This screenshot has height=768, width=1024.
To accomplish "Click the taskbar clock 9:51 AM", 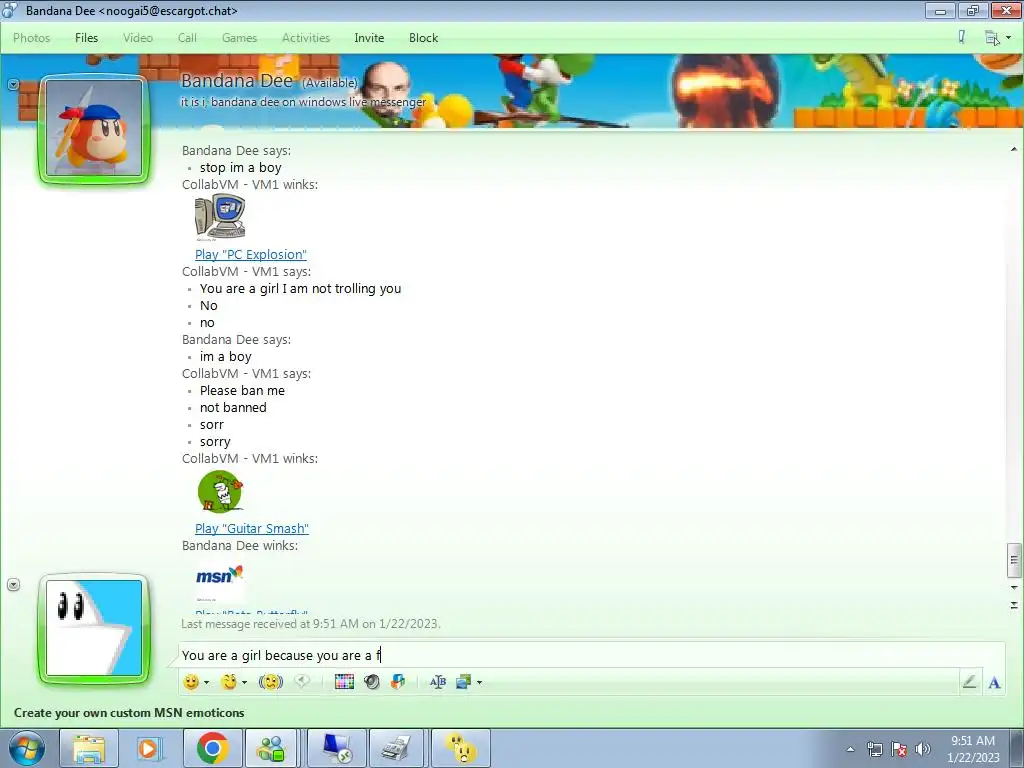I will coord(973,749).
